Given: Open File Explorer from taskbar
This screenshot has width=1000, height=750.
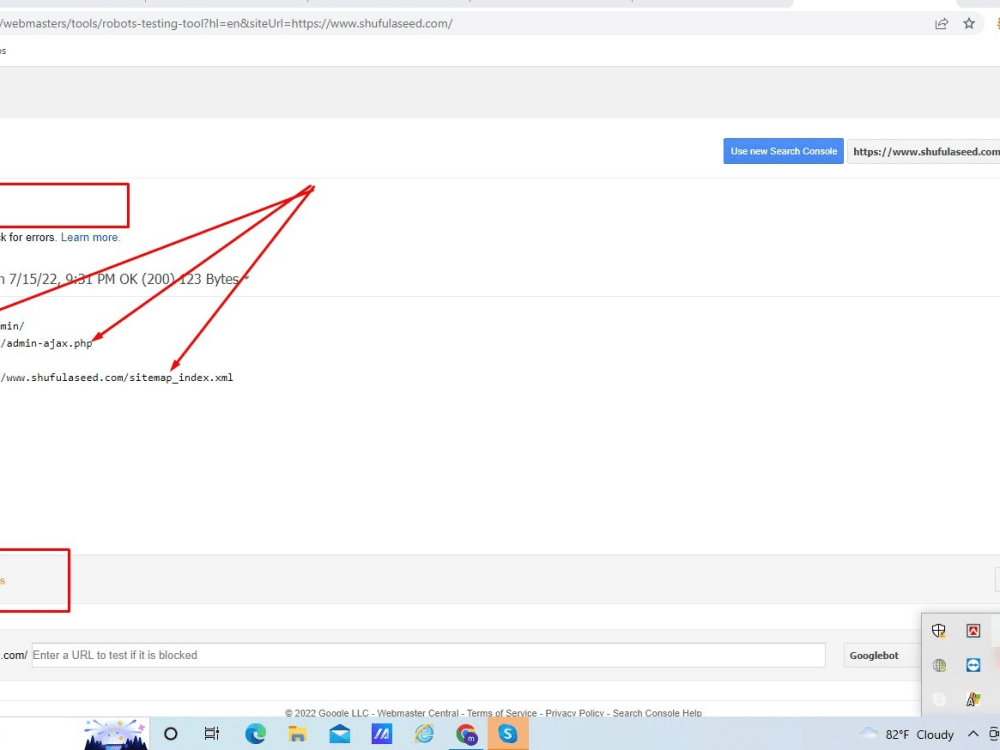Looking at the screenshot, I should pyautogui.click(x=297, y=734).
